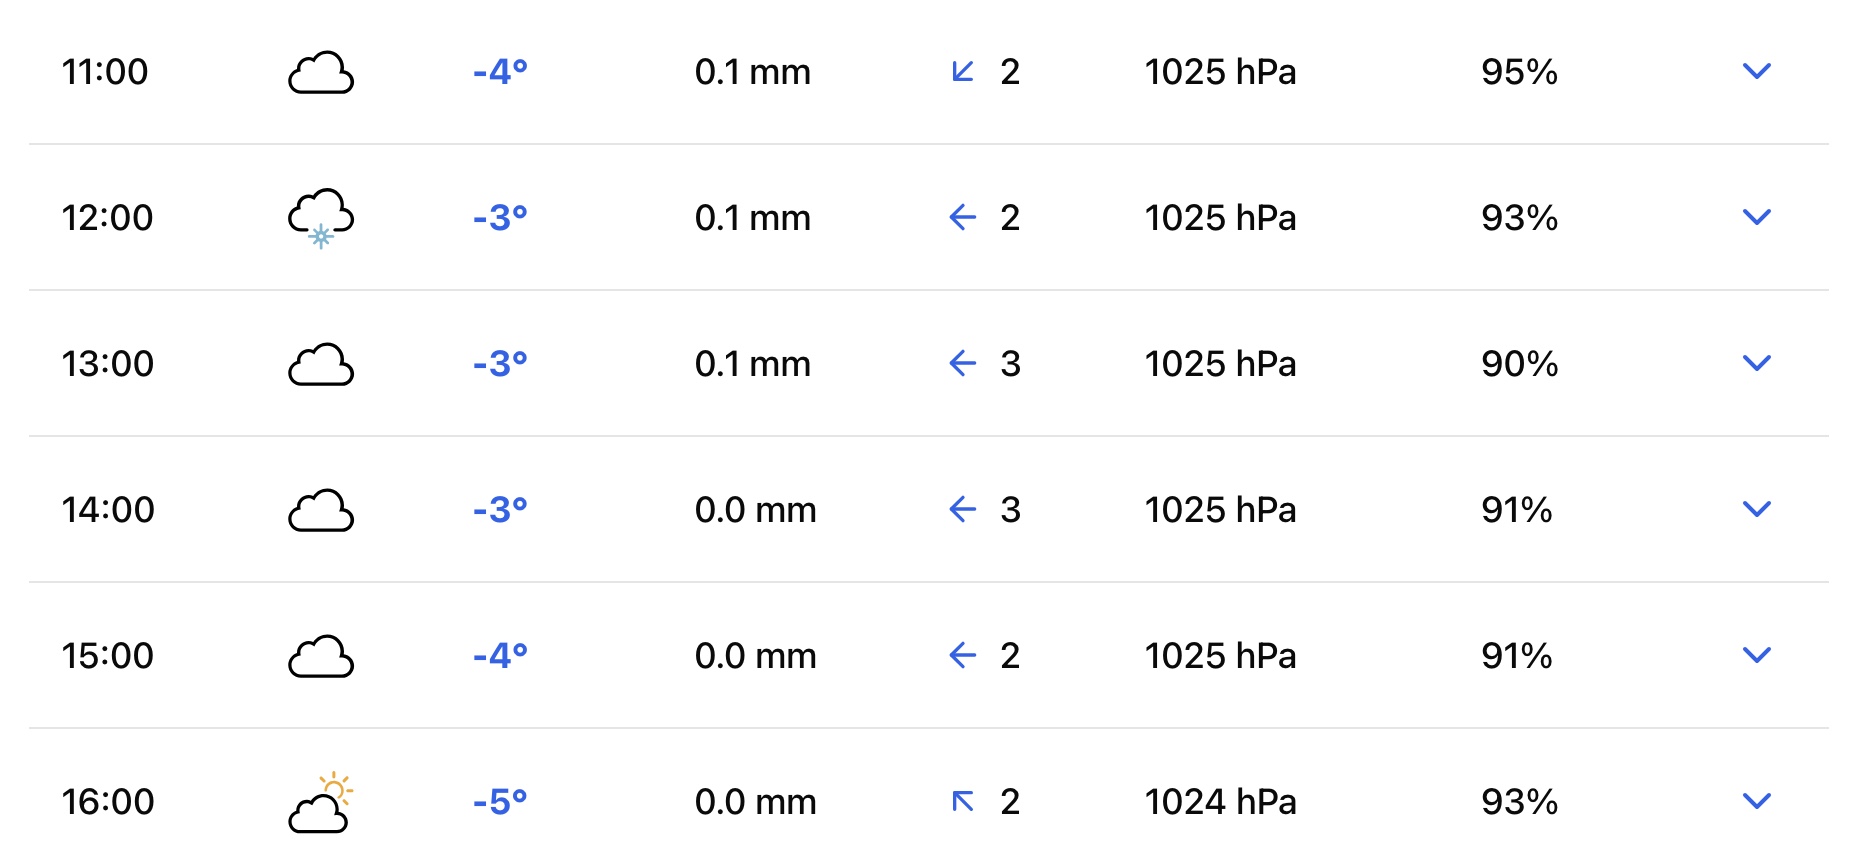
Task: Click the northwest wind arrow at 16:00
Action: coord(963,801)
